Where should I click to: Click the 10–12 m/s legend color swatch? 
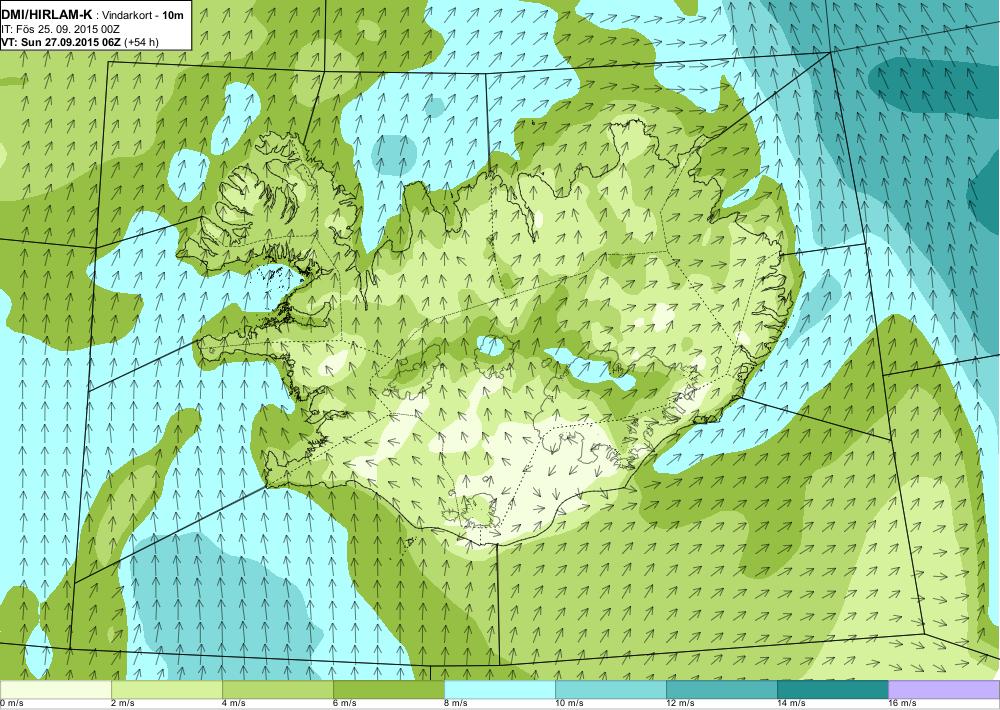click(611, 690)
